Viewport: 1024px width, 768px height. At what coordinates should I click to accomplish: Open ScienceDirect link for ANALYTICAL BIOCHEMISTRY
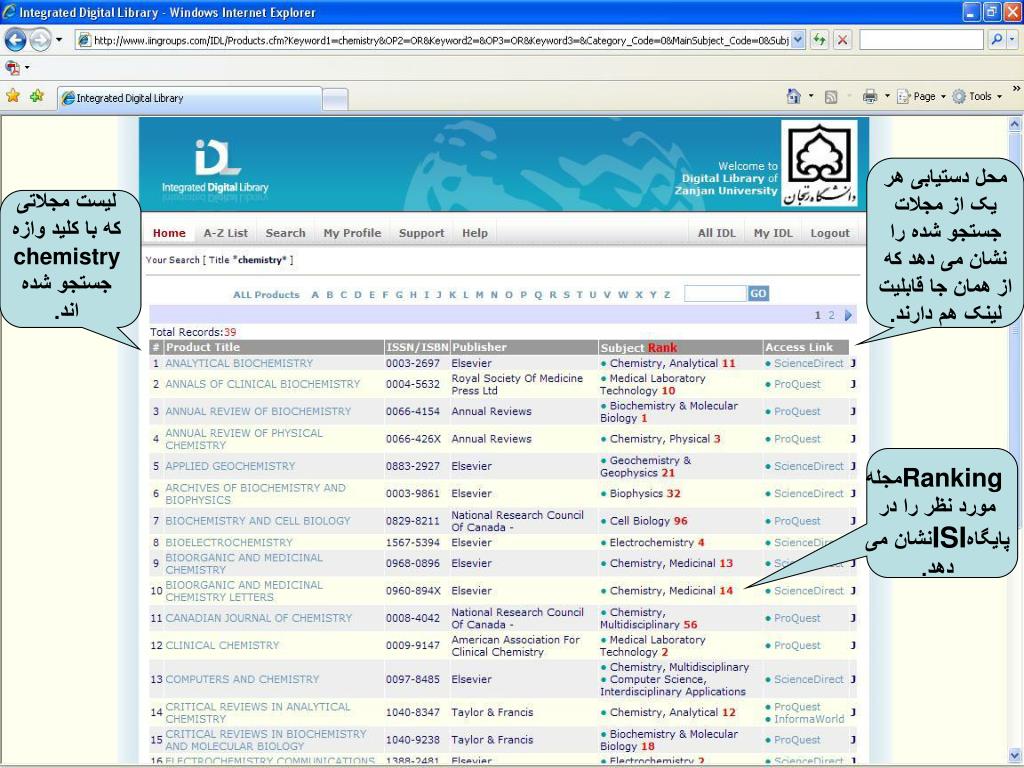808,363
